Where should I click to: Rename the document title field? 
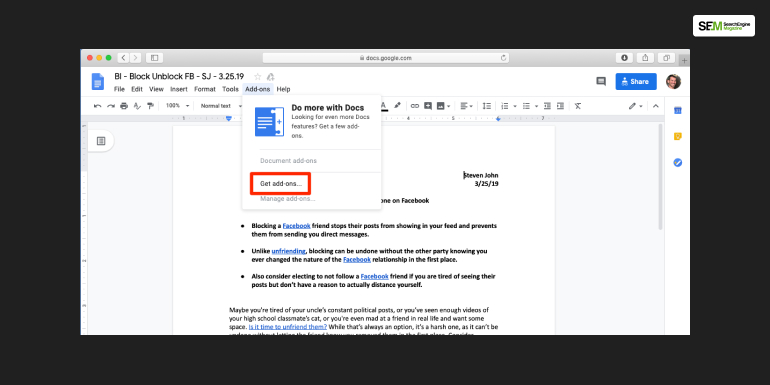tap(179, 77)
